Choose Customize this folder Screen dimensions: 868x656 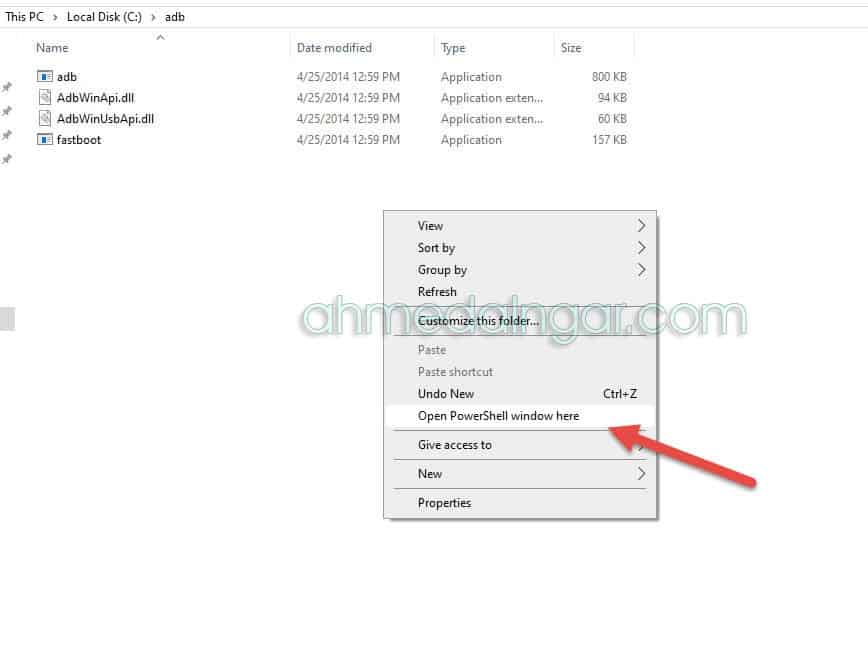click(520, 321)
